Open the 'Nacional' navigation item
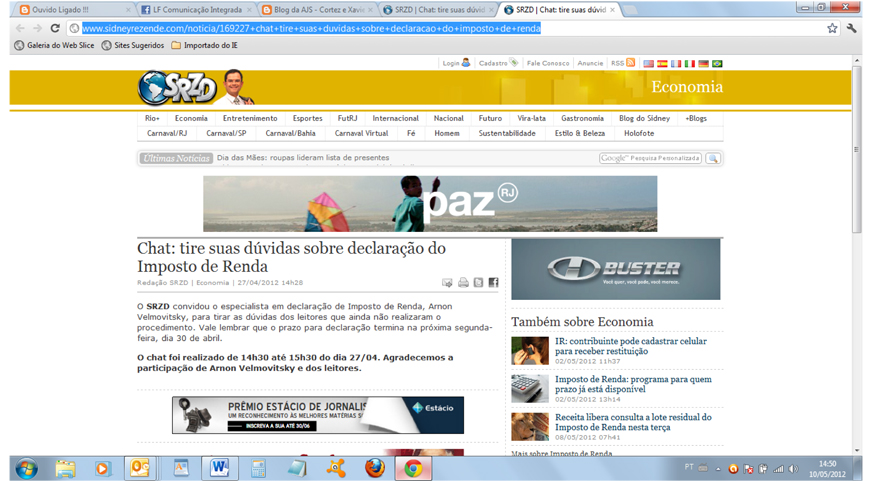The image size is (870, 481). click(x=448, y=118)
